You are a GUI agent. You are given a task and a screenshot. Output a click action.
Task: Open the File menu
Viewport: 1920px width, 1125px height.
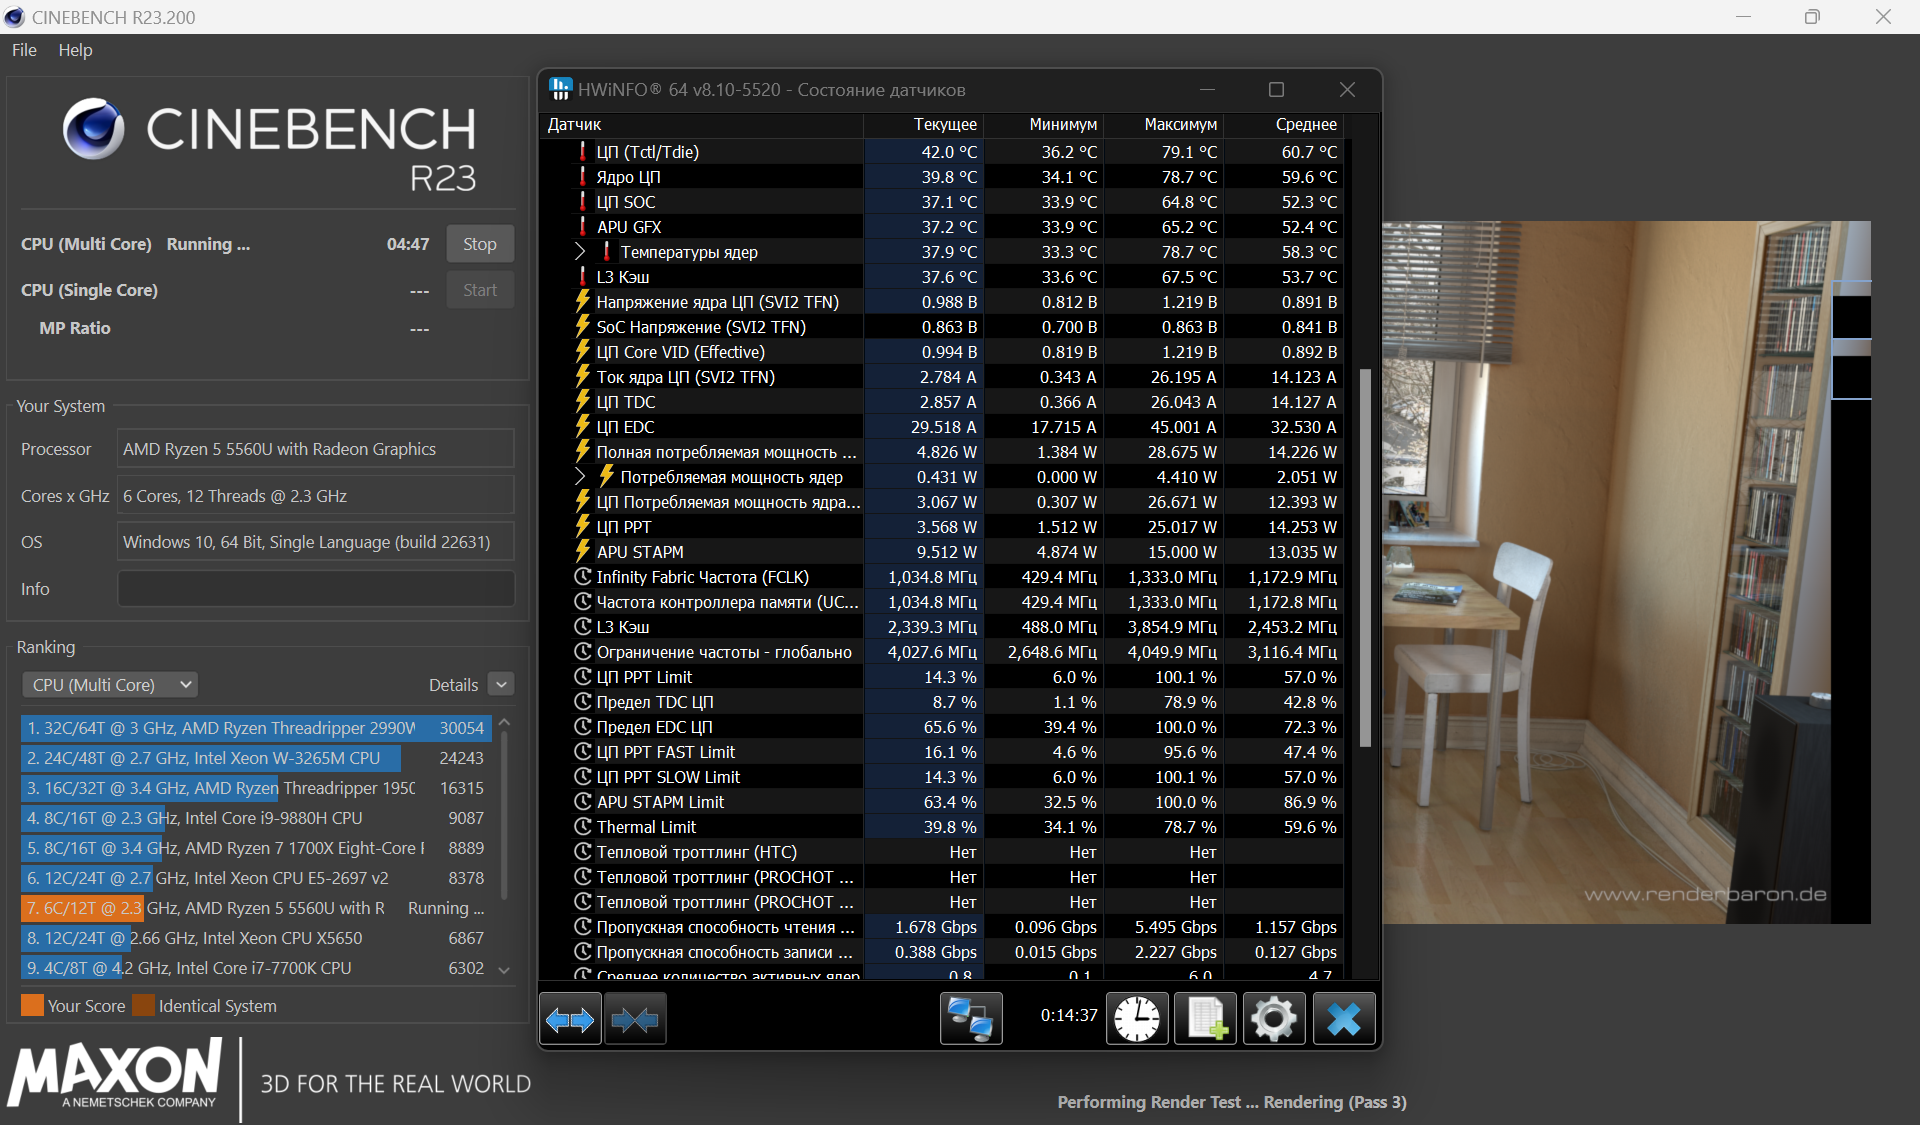pyautogui.click(x=24, y=50)
